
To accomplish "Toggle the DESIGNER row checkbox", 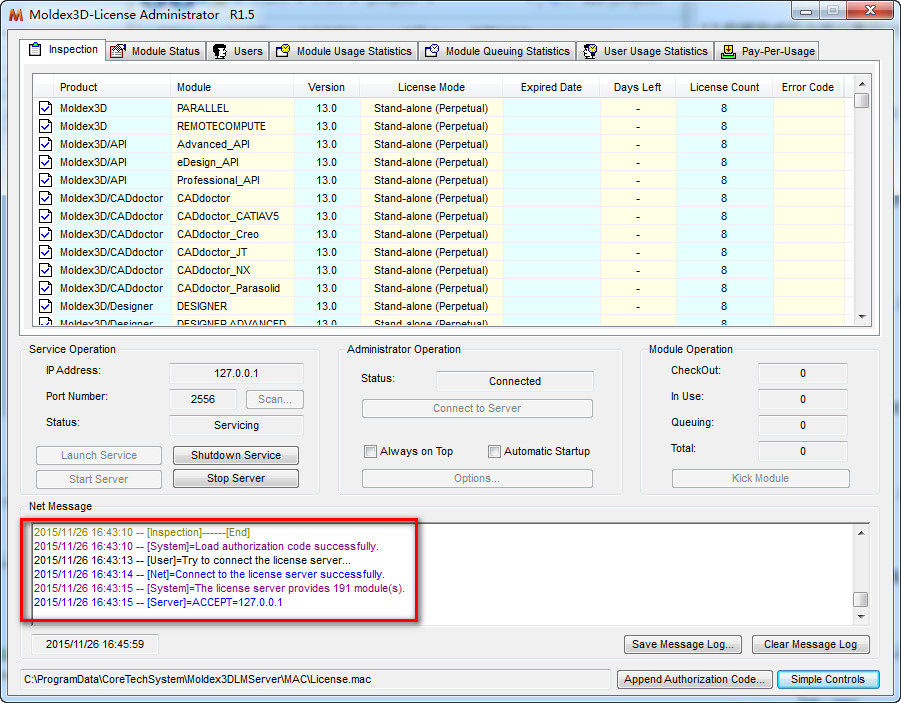I will 45,306.
